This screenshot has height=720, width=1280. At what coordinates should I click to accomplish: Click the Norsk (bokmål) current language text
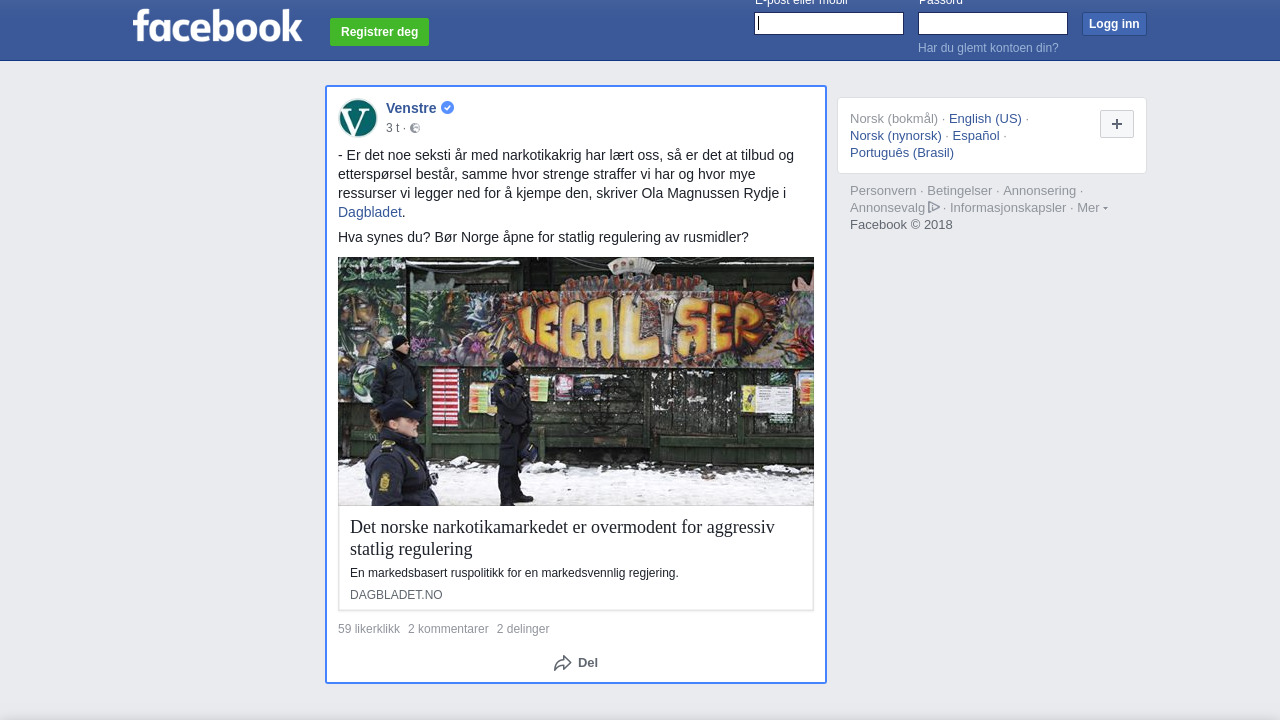click(x=894, y=118)
